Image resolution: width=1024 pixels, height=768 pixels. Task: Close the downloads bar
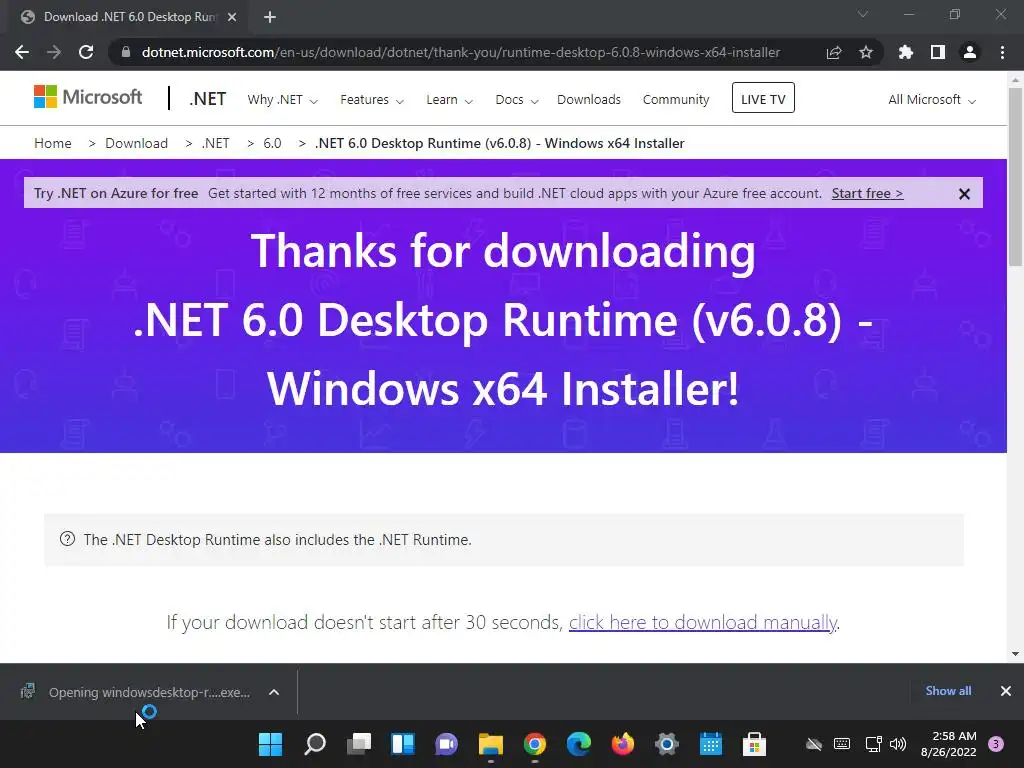coord(1006,691)
